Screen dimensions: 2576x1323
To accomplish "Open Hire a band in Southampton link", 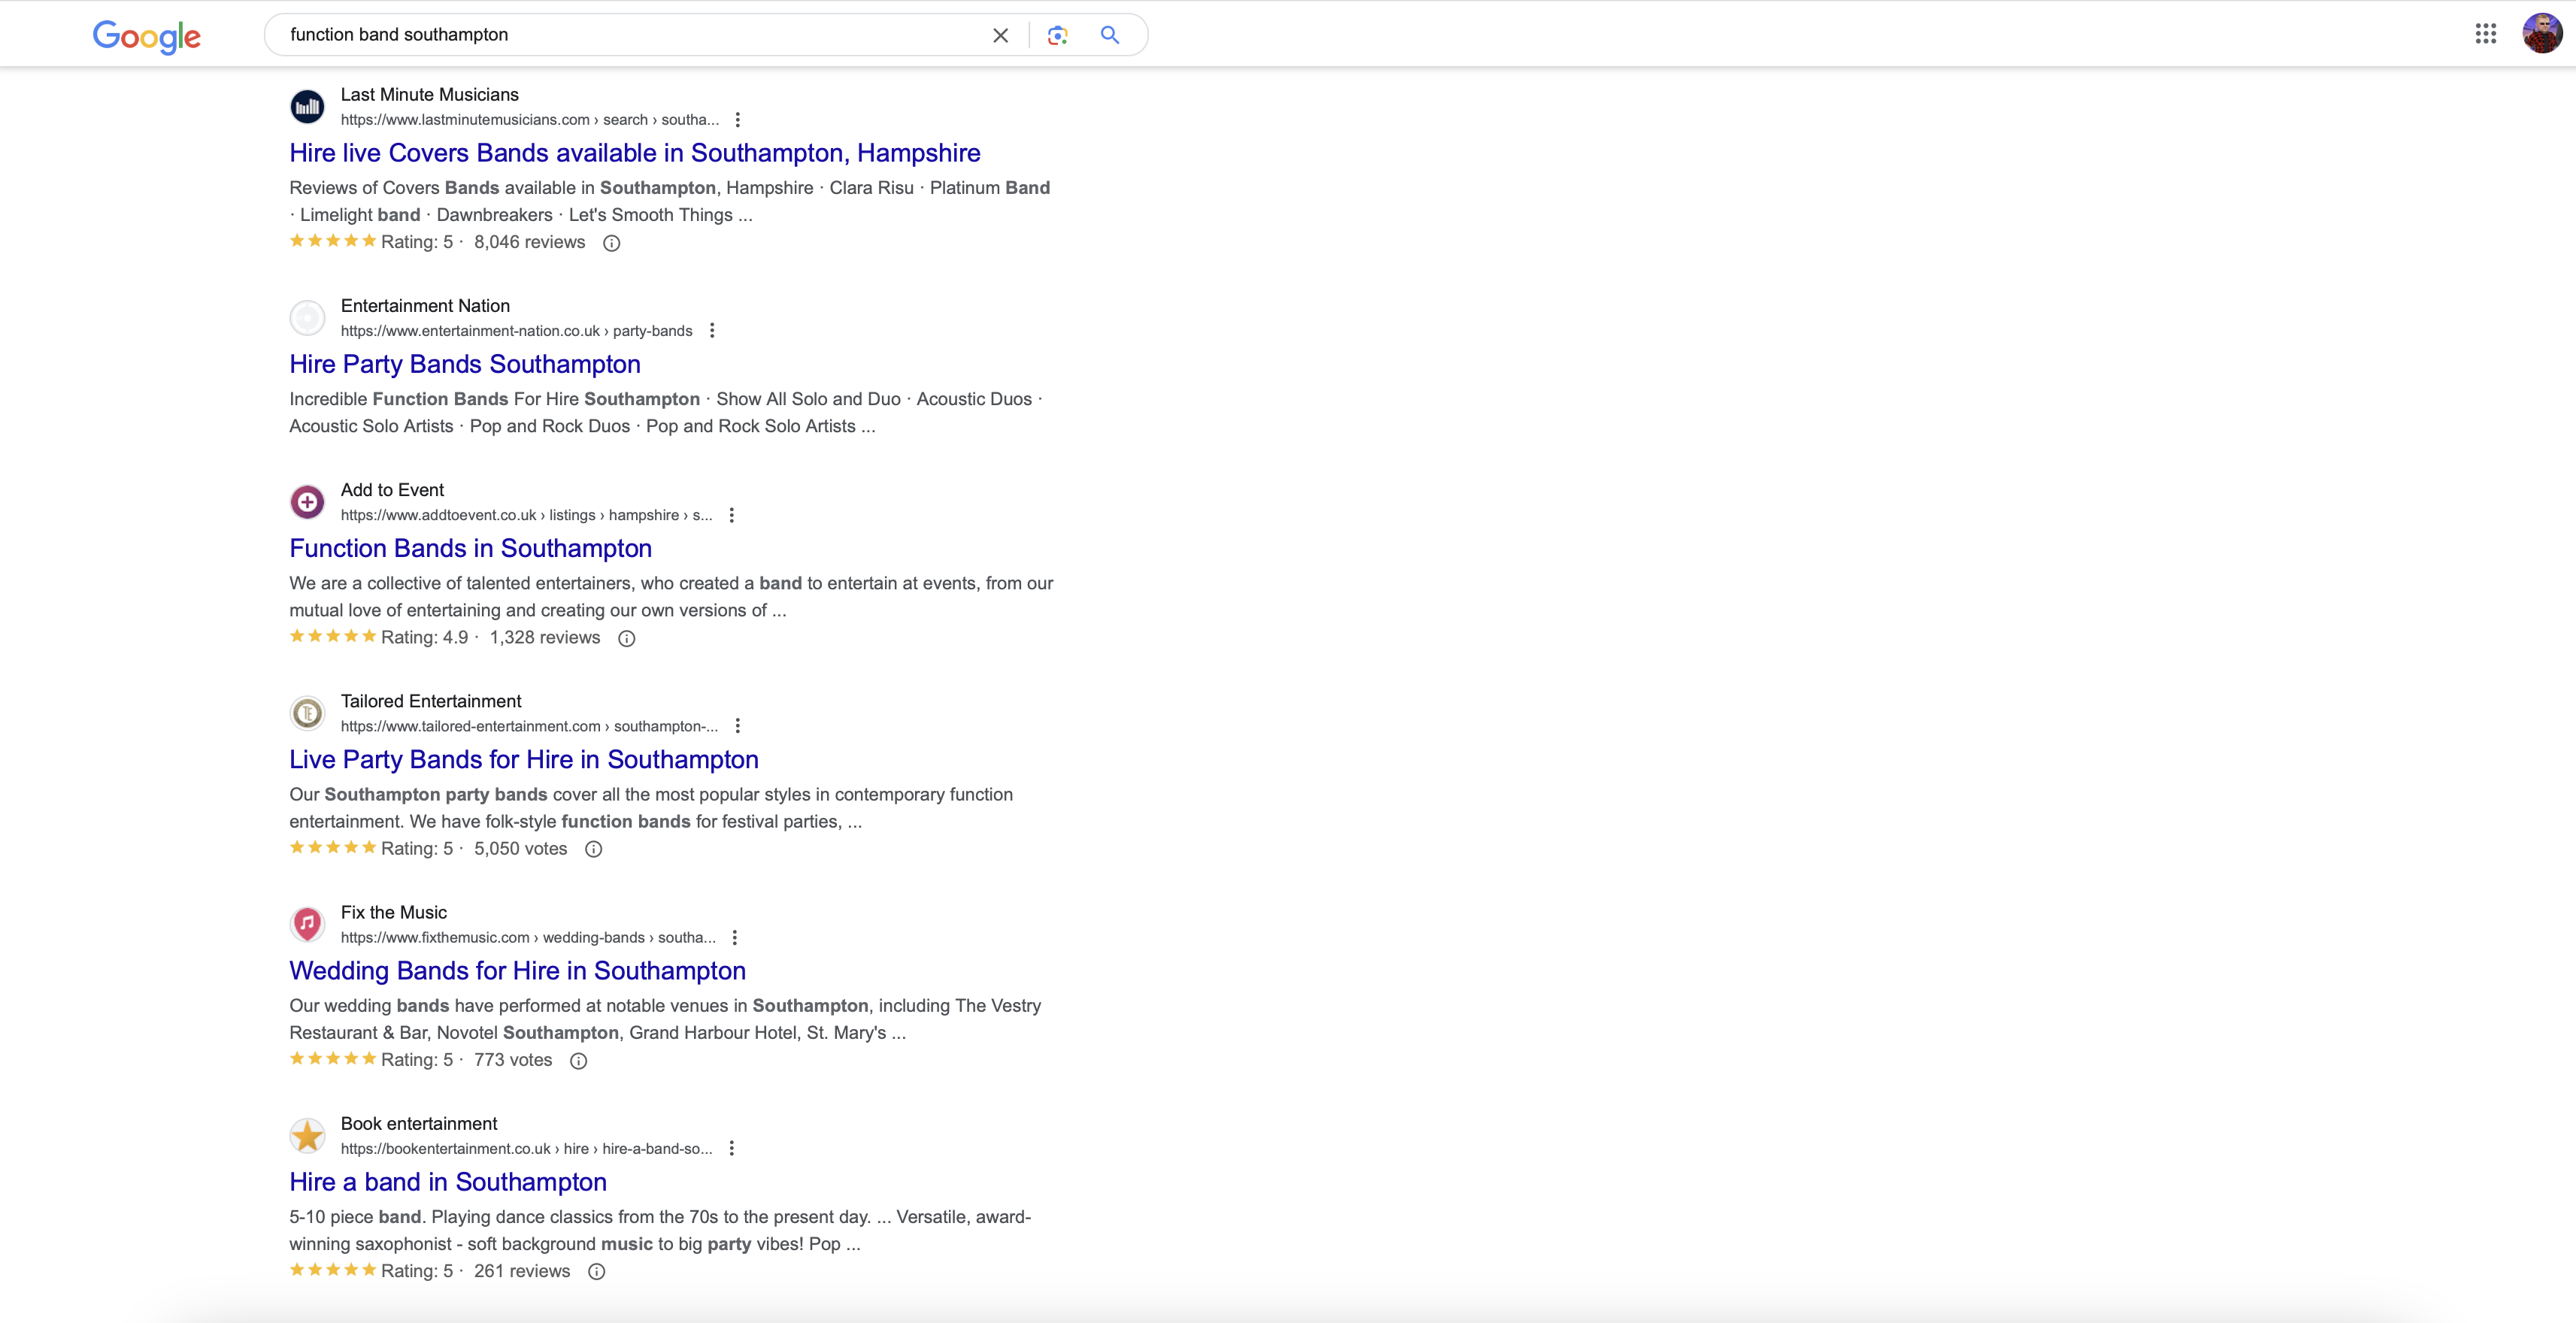I will click(x=448, y=1182).
